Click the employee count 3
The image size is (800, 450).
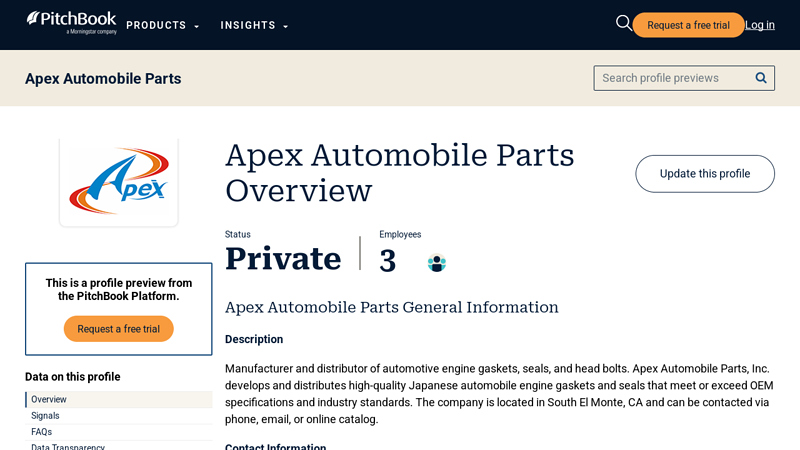388,260
